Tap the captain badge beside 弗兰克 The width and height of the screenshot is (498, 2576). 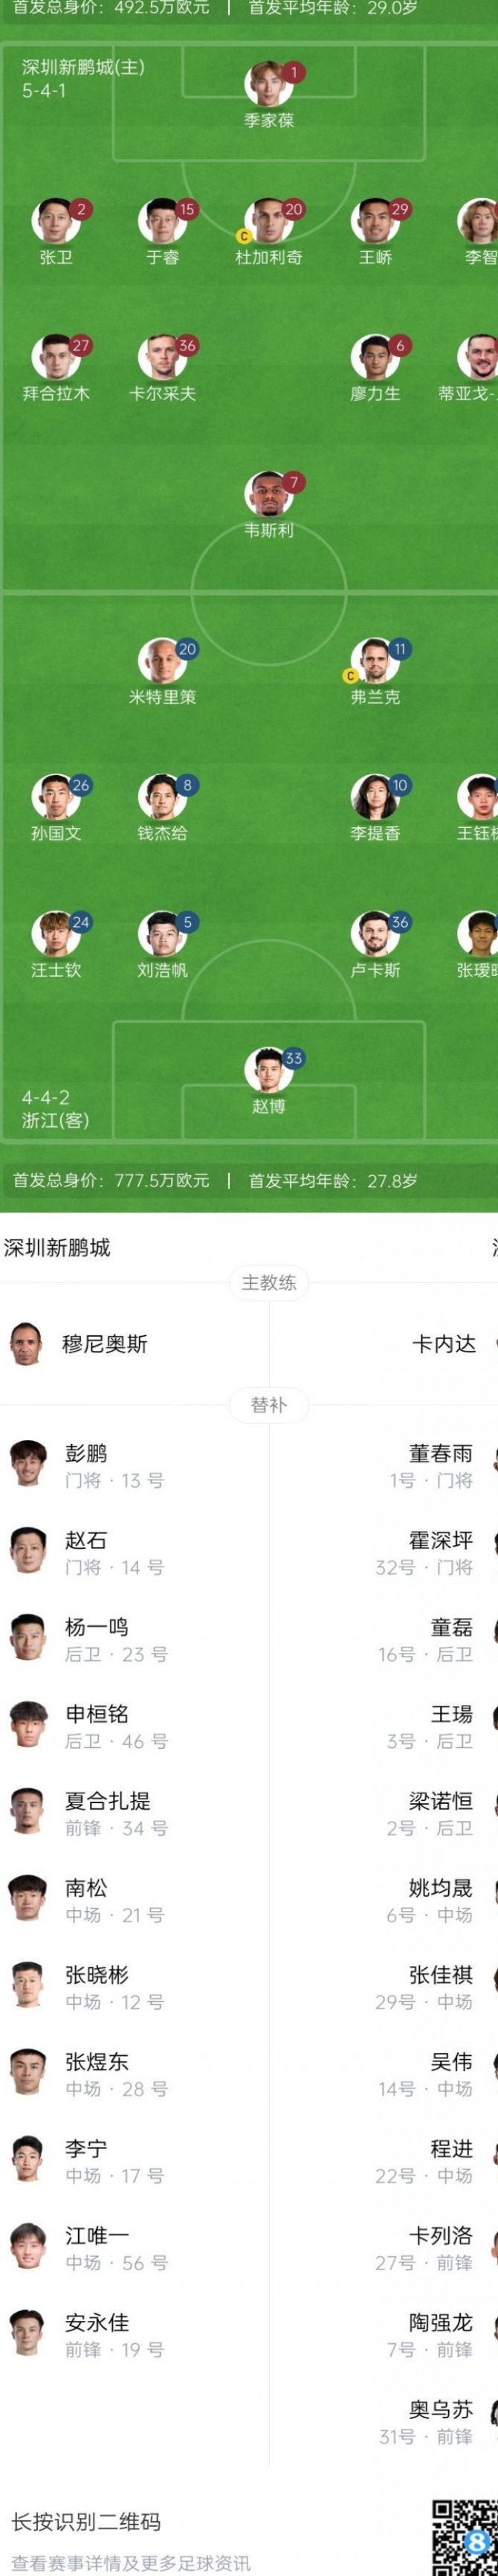click(x=350, y=676)
